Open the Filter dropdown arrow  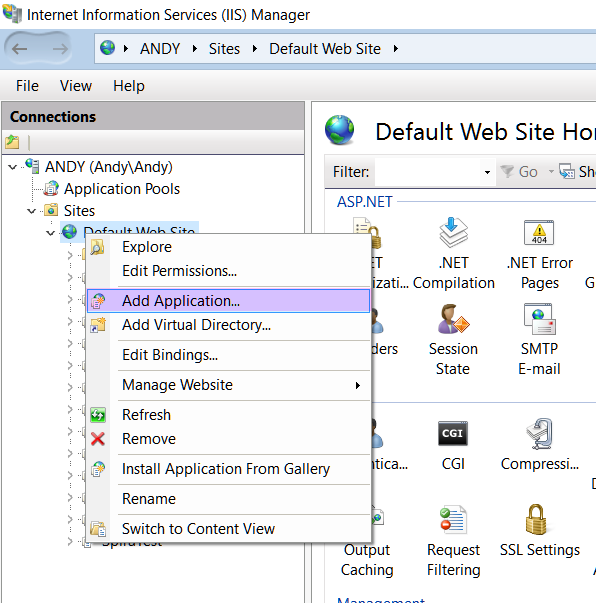point(487,172)
